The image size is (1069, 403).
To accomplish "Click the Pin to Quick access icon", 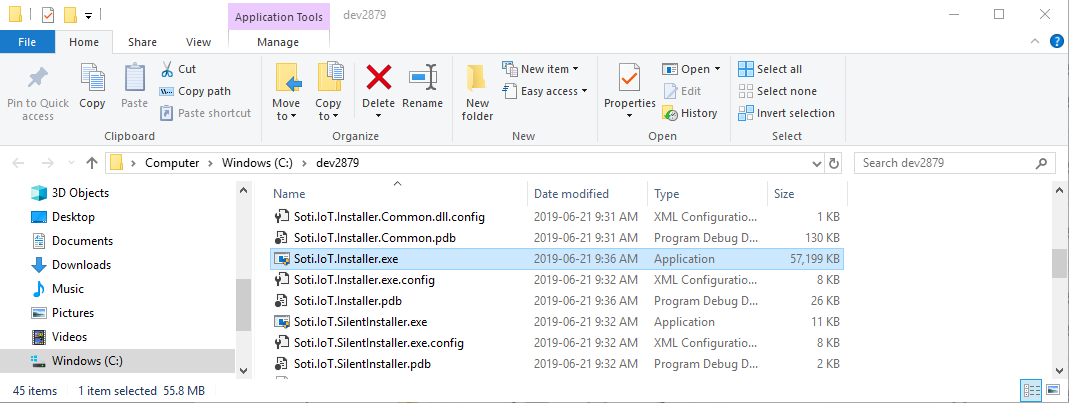I will tap(37, 78).
